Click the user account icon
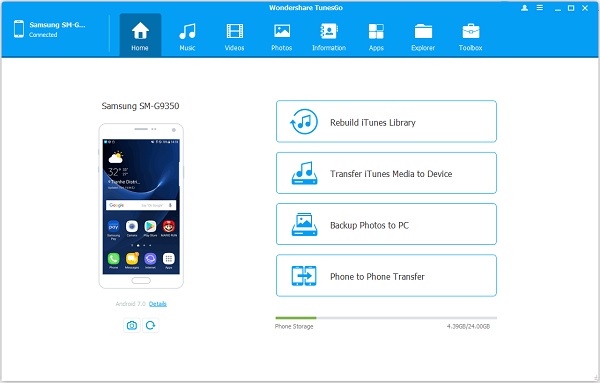600x383 pixels. tap(525, 8)
